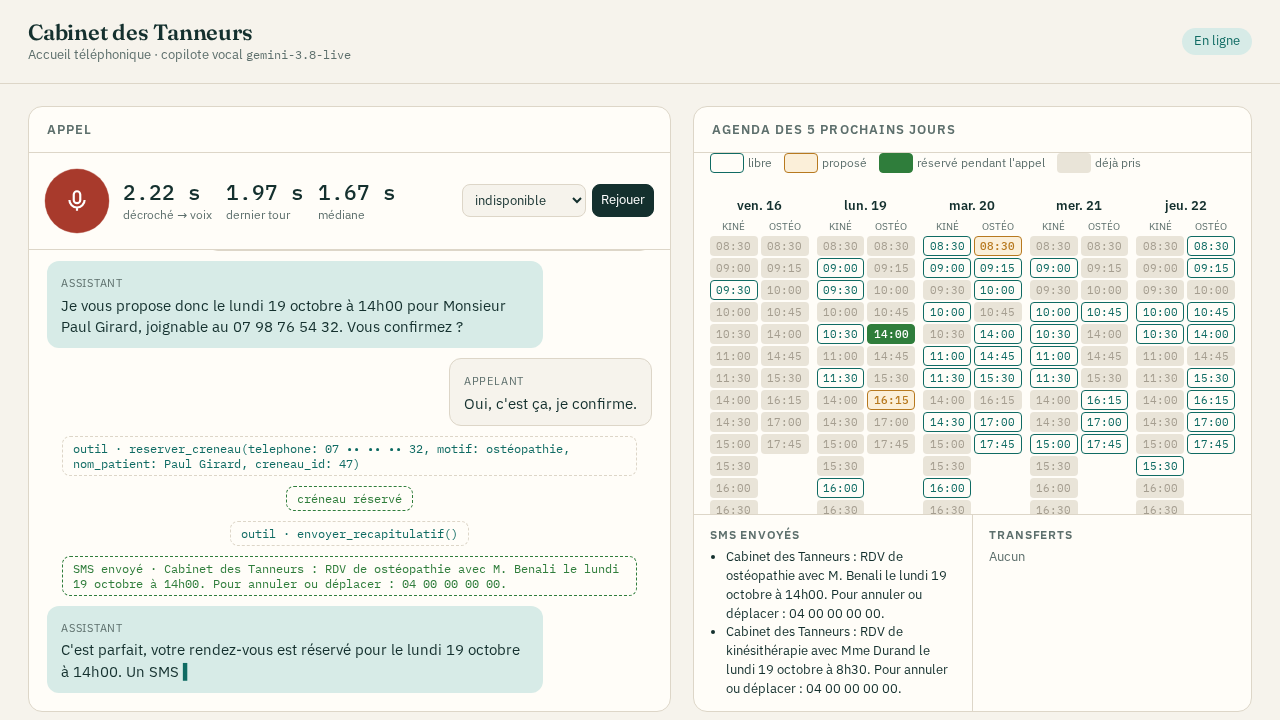Viewport: 1280px width, 720px height.
Task: Select the jeu. 22 ostéo 17:45 slot
Action: tap(1211, 444)
